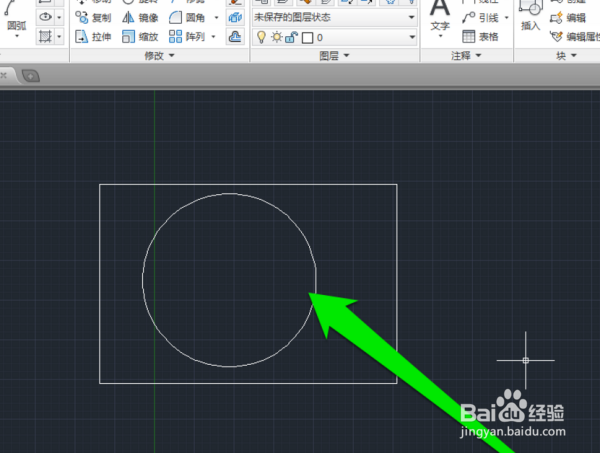Expand the Hatch tool dropdown arrow

coord(59,36)
